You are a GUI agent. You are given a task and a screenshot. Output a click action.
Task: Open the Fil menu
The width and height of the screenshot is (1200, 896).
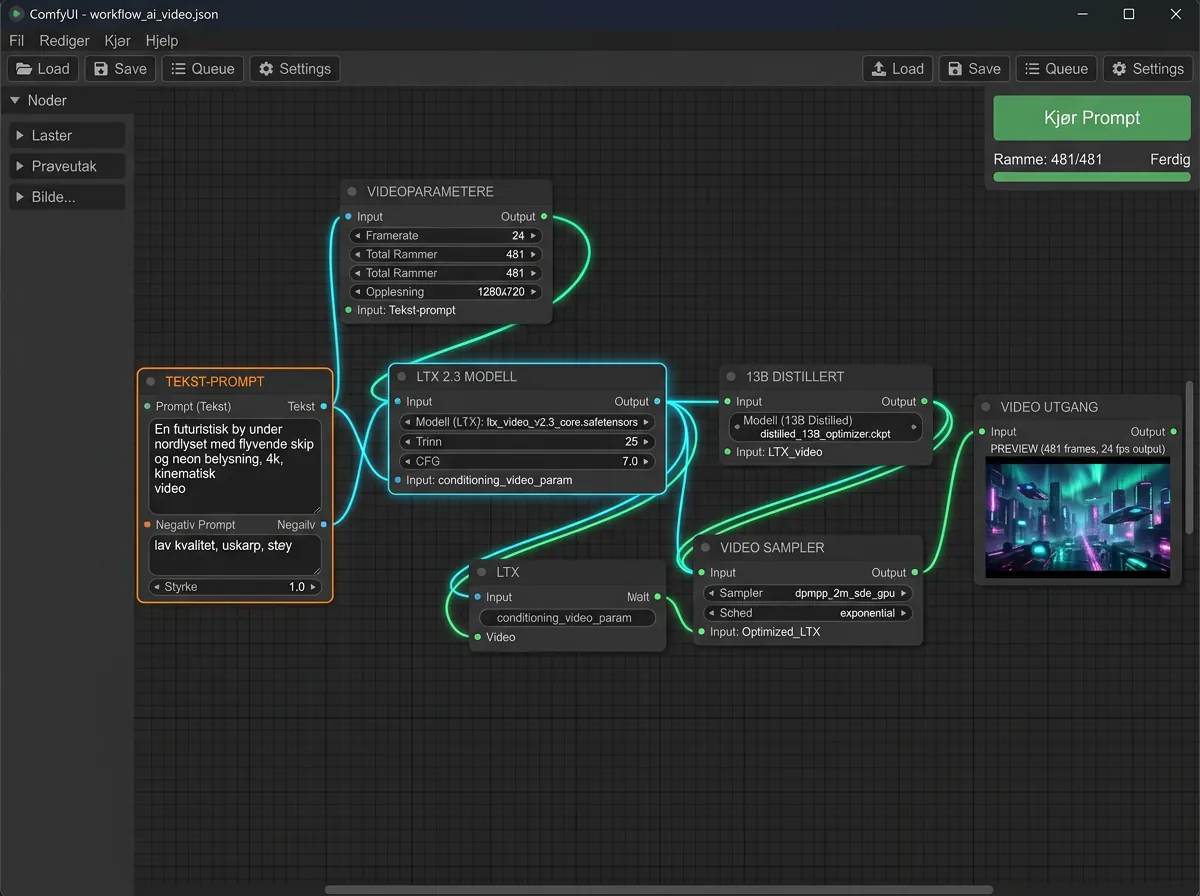click(16, 41)
